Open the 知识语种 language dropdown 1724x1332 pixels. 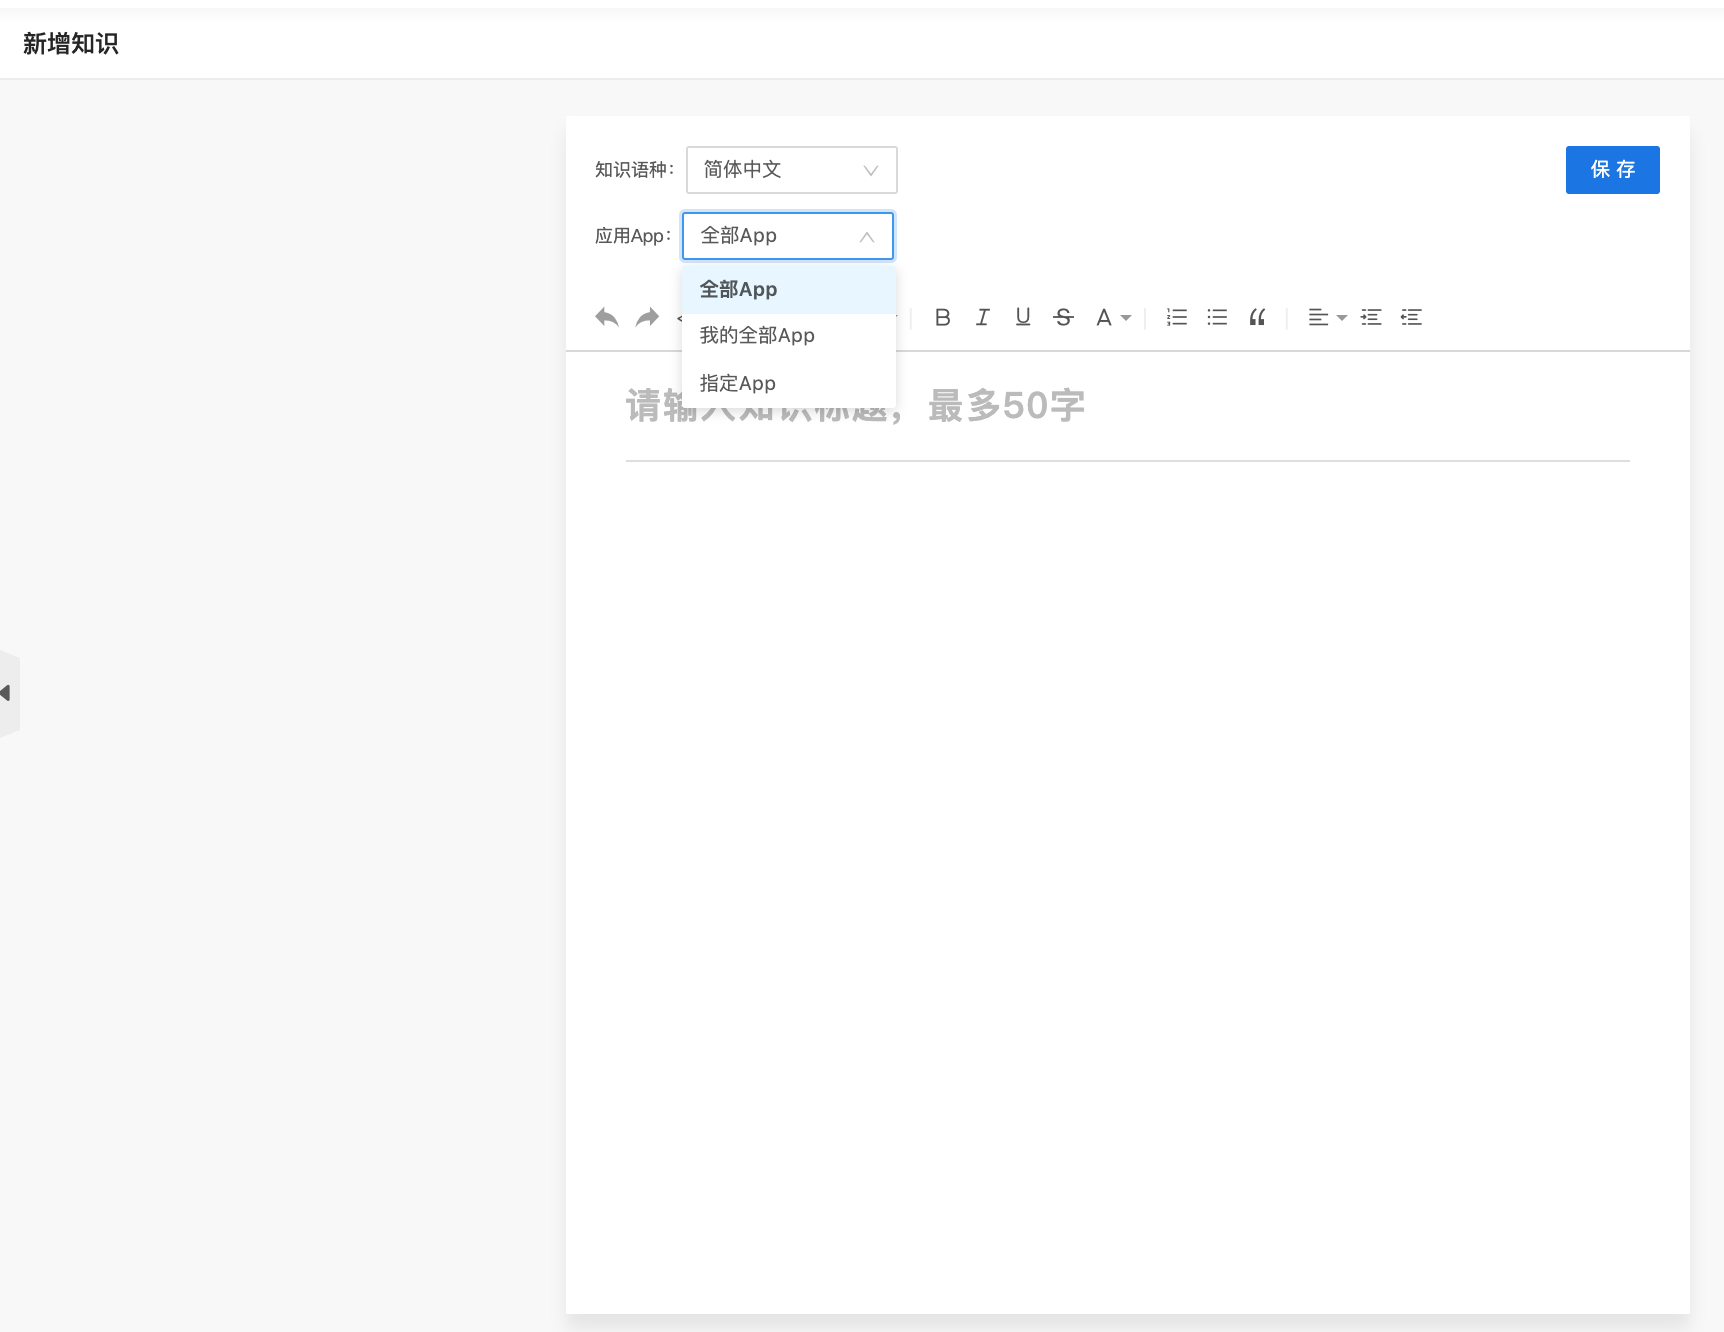coord(792,170)
